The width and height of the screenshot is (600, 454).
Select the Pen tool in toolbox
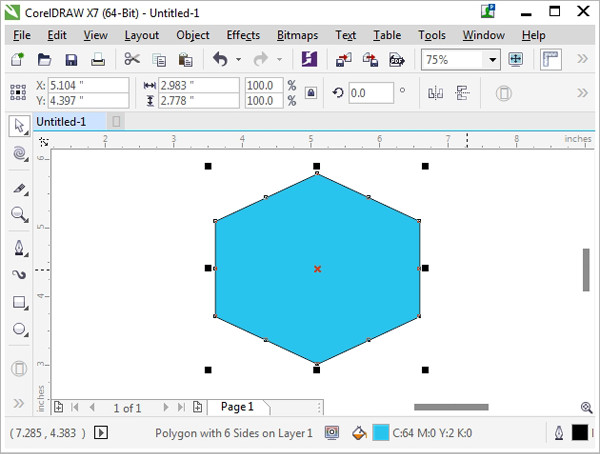coord(19,248)
